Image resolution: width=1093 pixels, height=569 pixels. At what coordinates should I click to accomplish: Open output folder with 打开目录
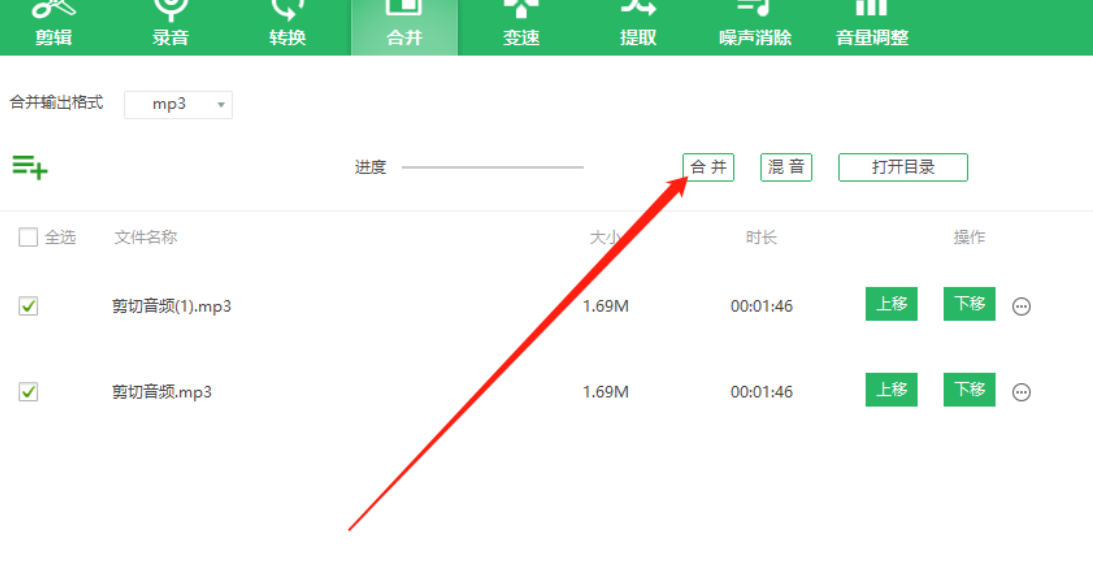pos(903,167)
